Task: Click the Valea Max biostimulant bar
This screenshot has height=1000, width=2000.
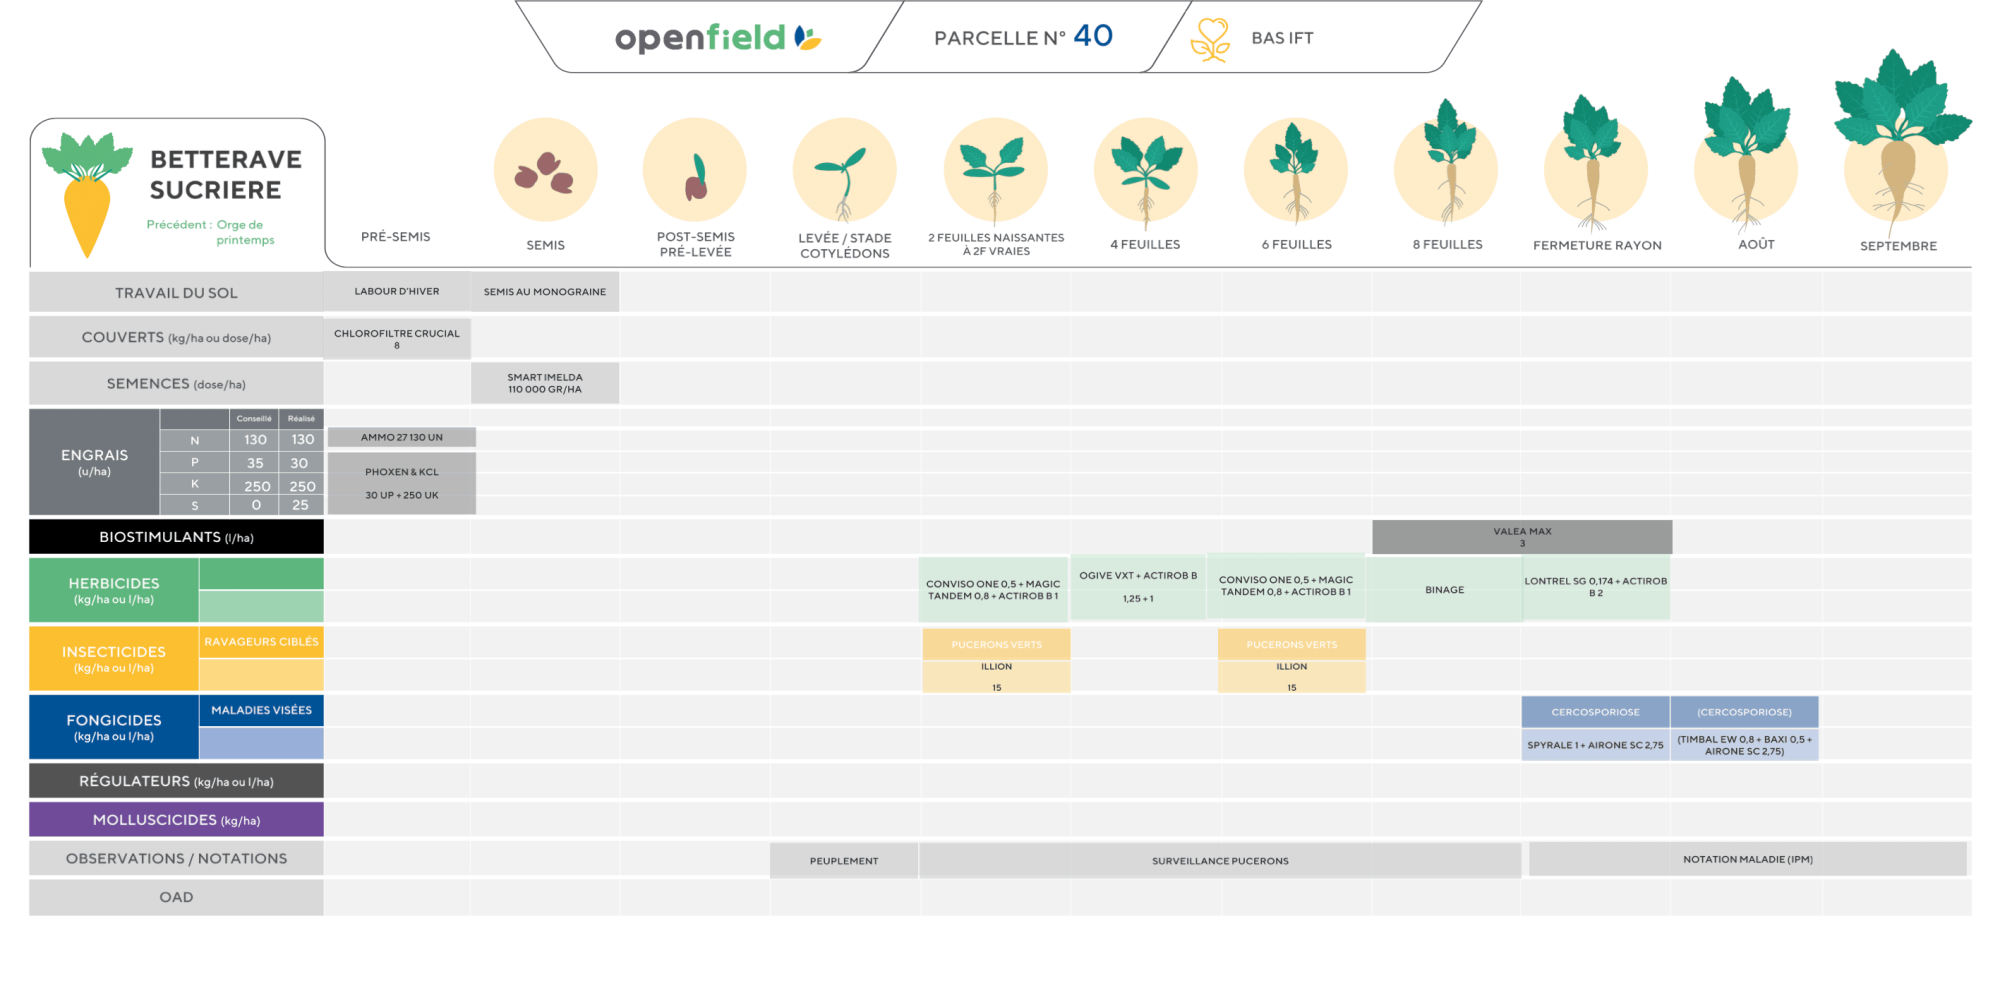Action: tap(1521, 537)
